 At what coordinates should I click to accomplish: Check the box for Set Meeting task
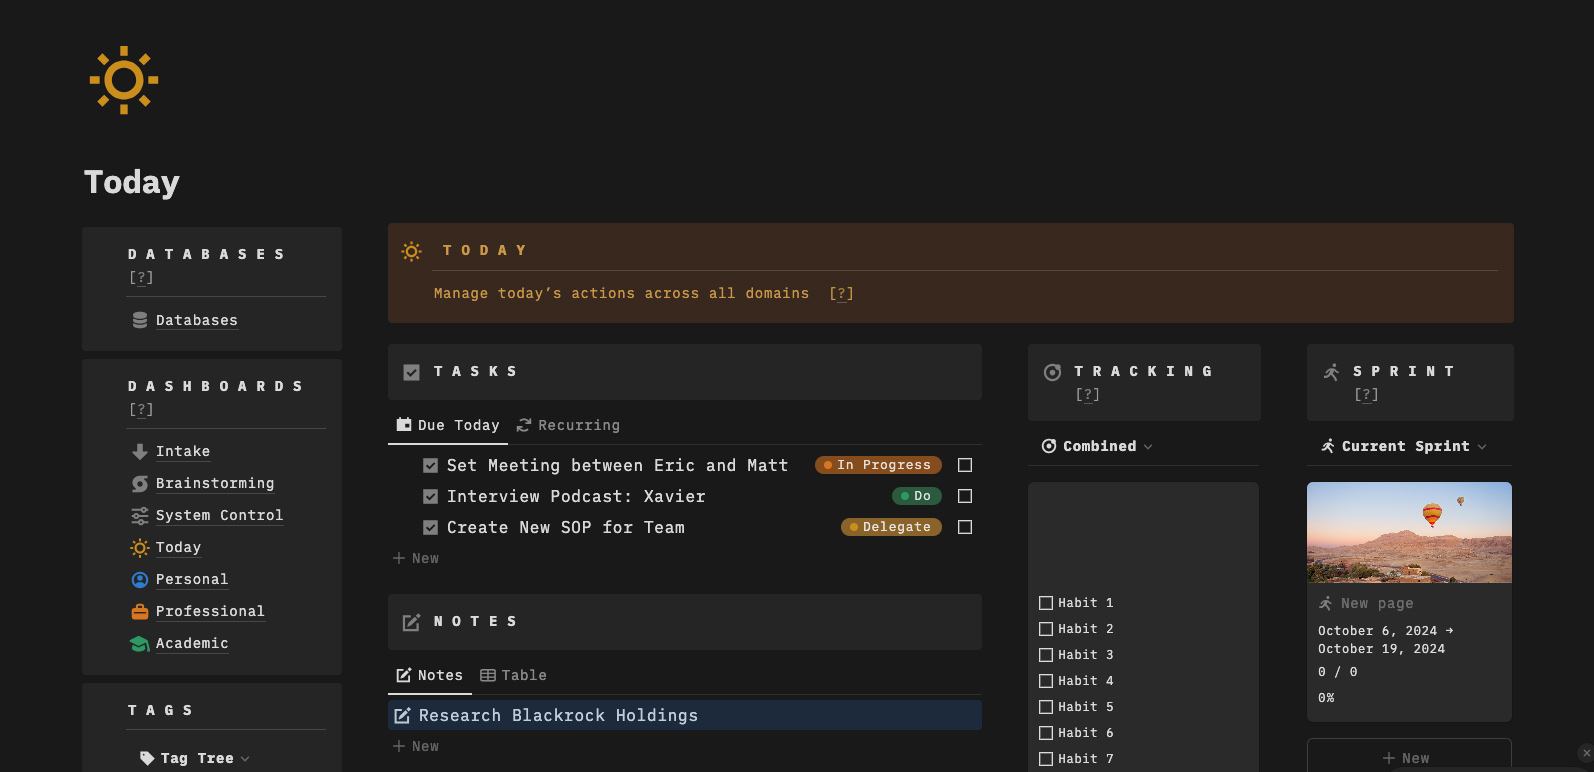(x=965, y=465)
